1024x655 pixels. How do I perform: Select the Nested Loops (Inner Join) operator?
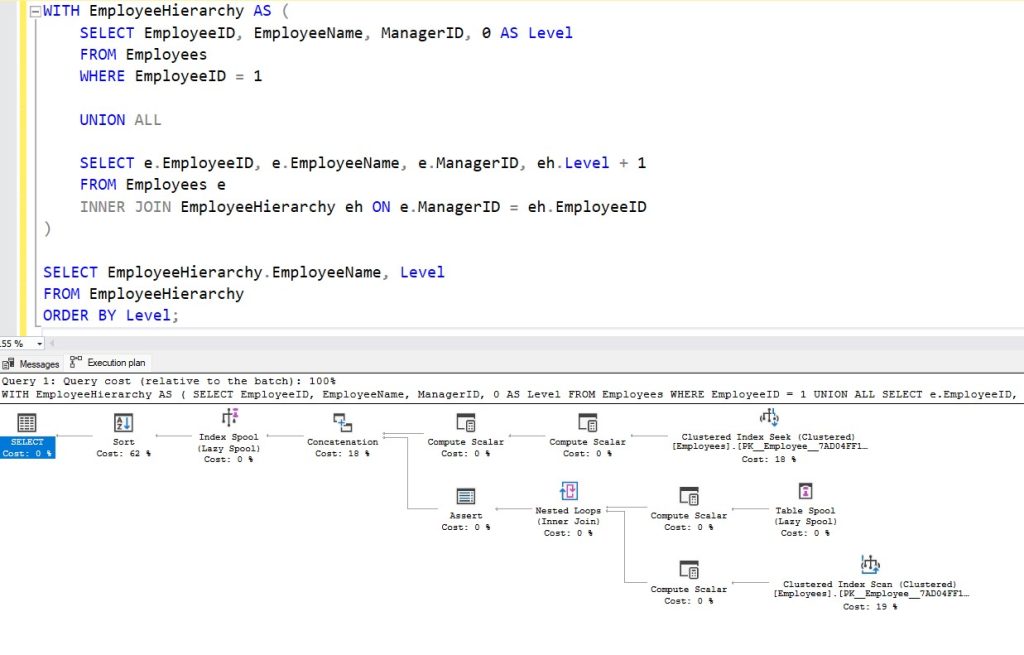point(568,491)
